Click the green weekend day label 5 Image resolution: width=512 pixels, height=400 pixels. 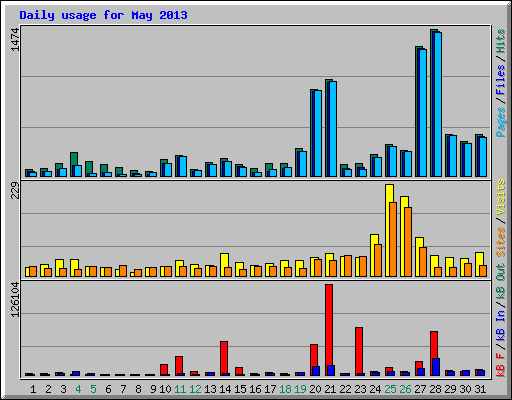(93, 389)
